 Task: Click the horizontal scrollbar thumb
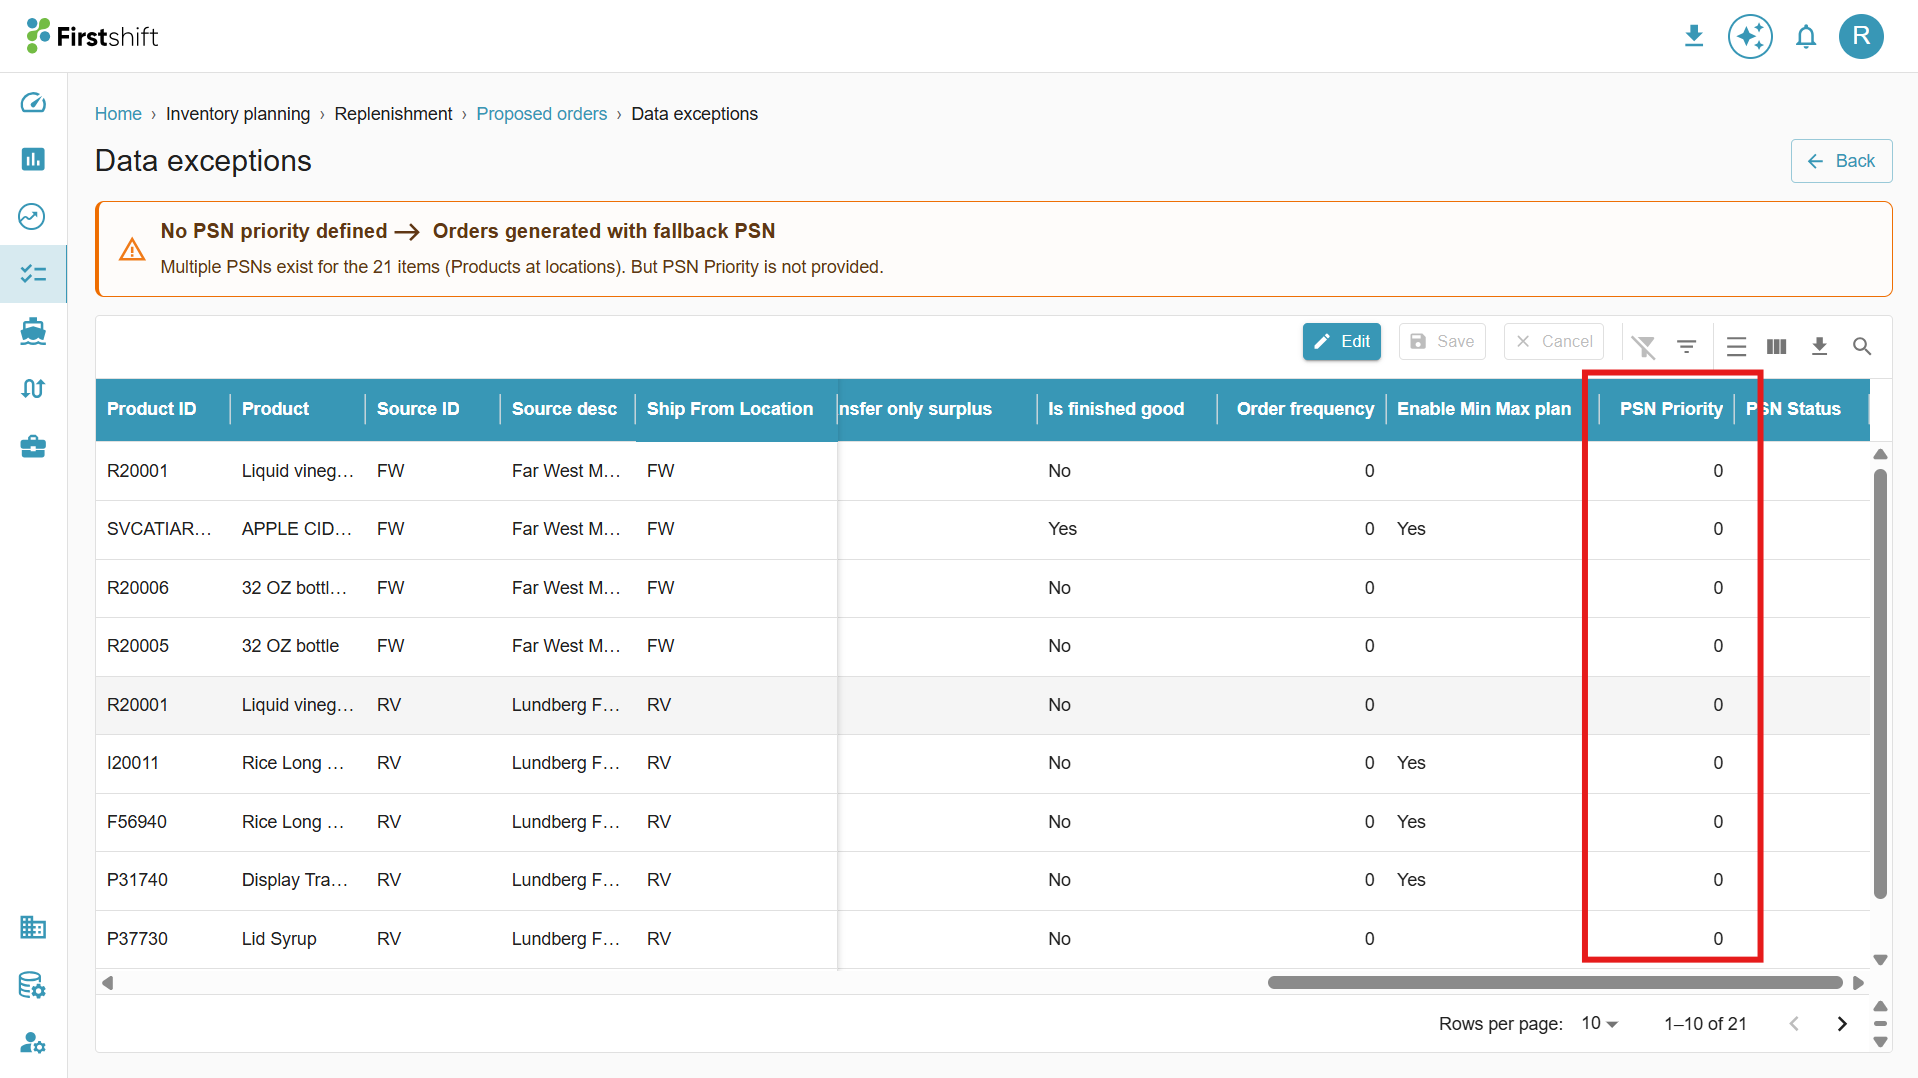coord(1555,982)
